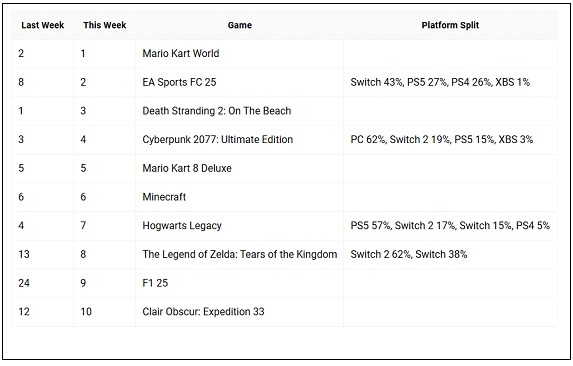Select Cyberpunk platform split starting PC 62%

442,139
